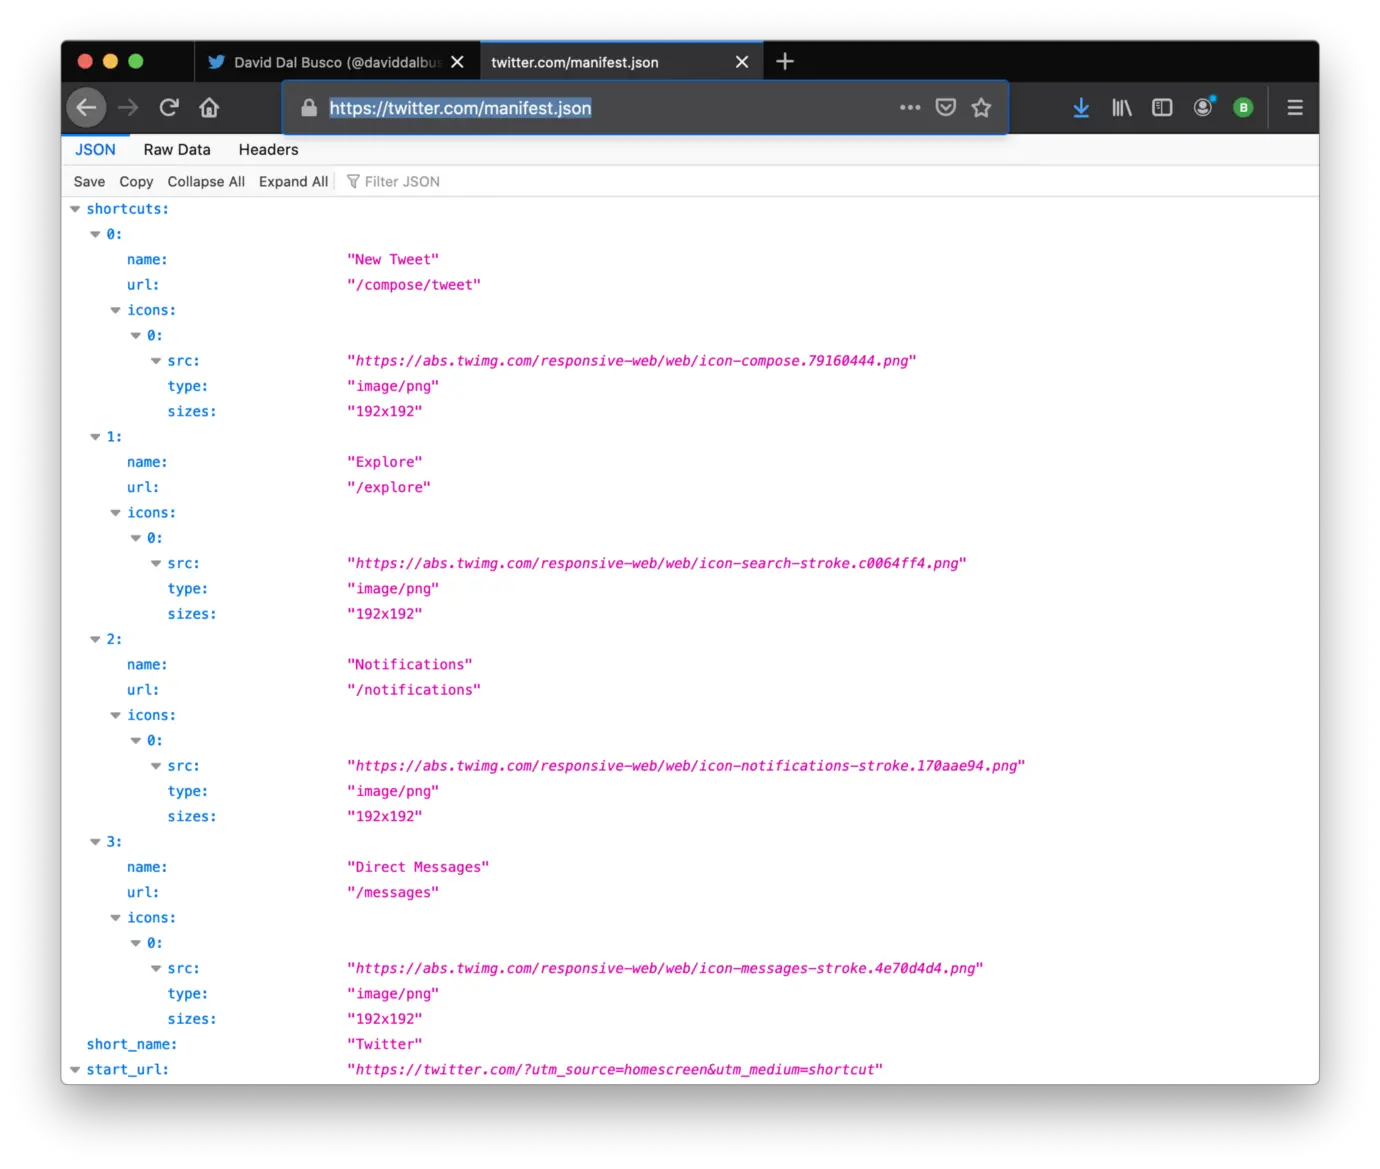This screenshot has height=1169, width=1380.
Task: Go to the home page icon
Action: (209, 108)
